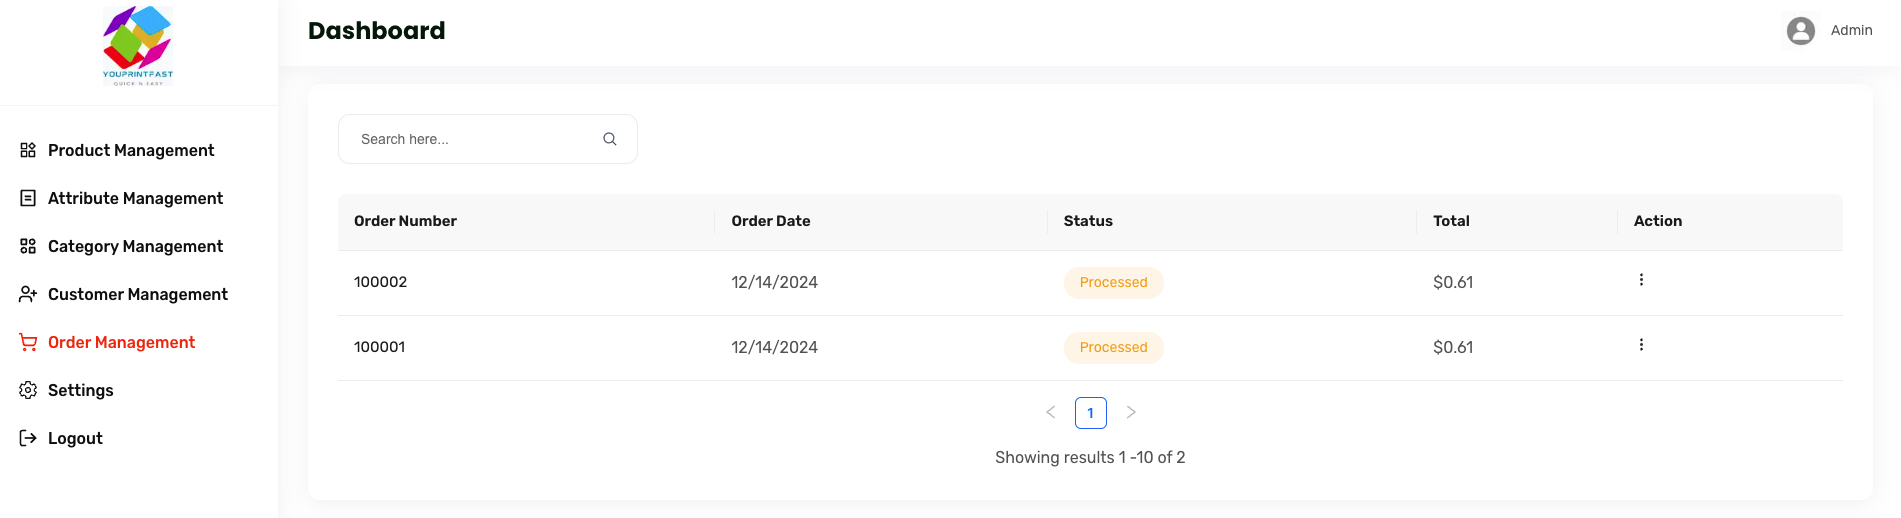Screen dimensions: 1901x518
Task: Select page 1 in pagination
Action: tap(1091, 412)
